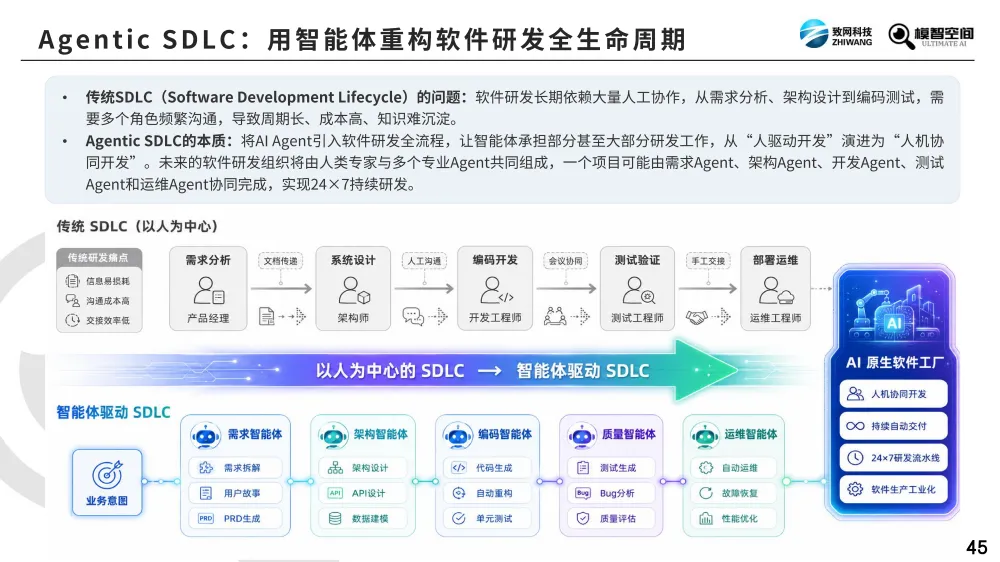The height and width of the screenshot is (562, 1000).
Task: Click the 人工沟通 label
Action: (x=424, y=261)
